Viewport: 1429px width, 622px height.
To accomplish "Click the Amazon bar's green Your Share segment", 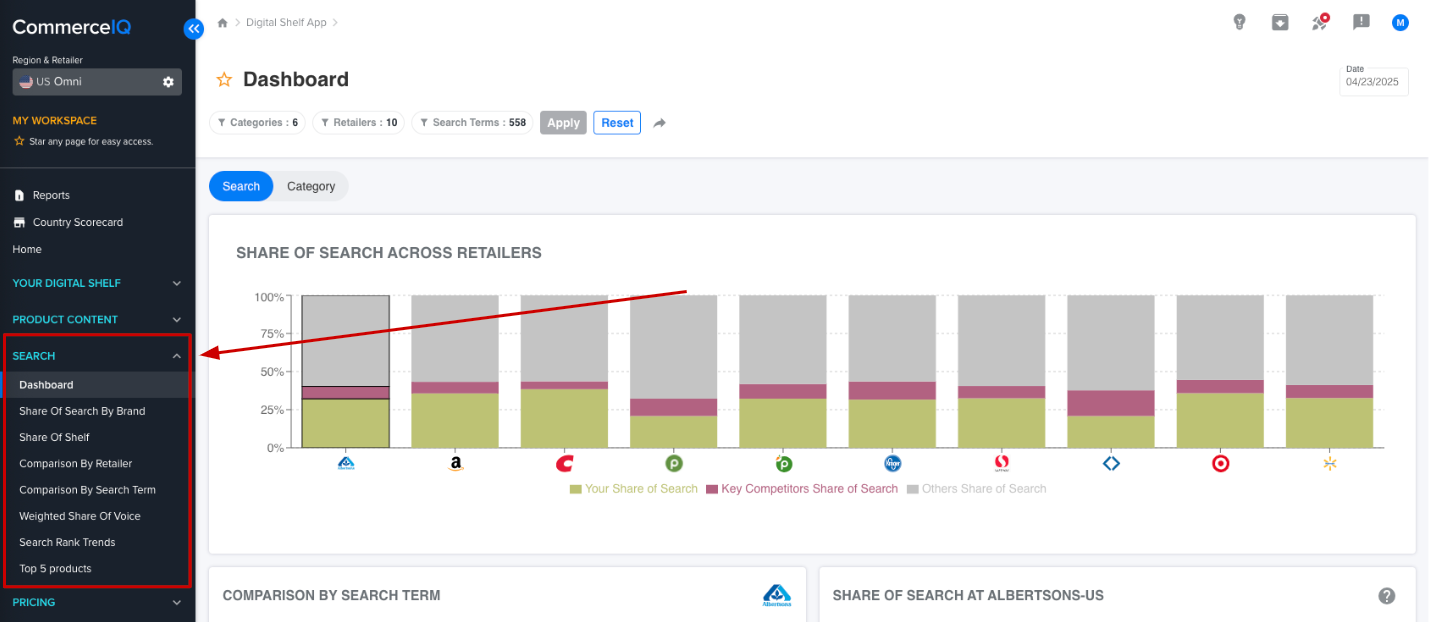I will point(455,420).
